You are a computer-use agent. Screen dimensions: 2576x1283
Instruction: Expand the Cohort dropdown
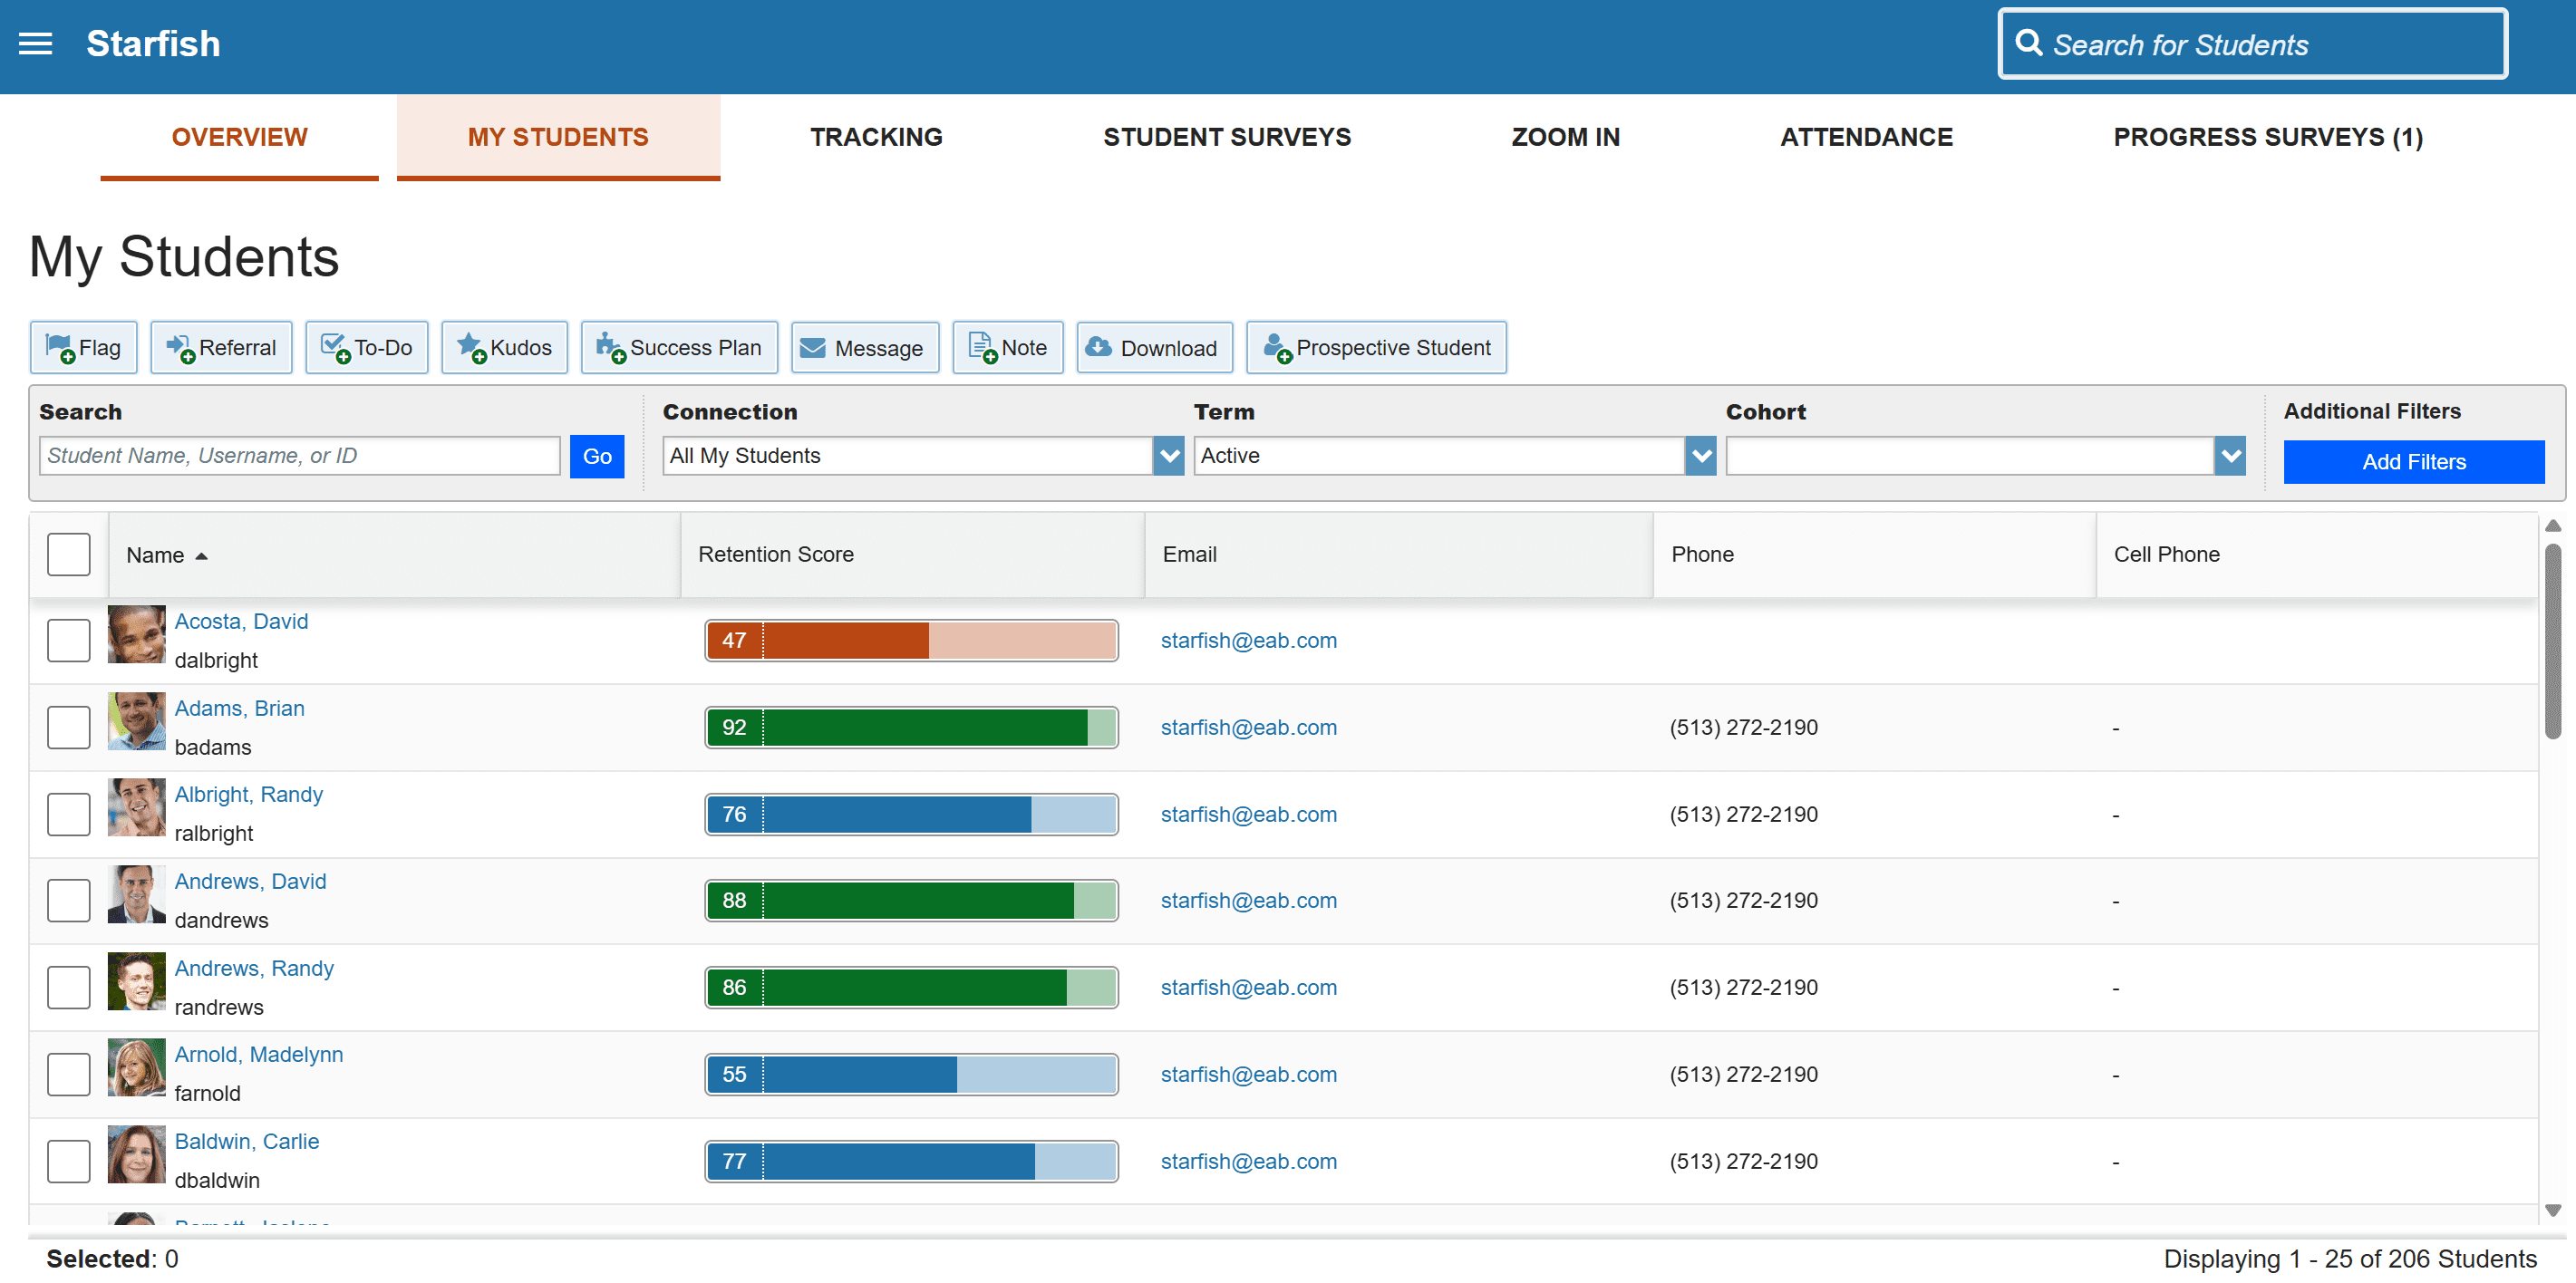tap(2230, 457)
